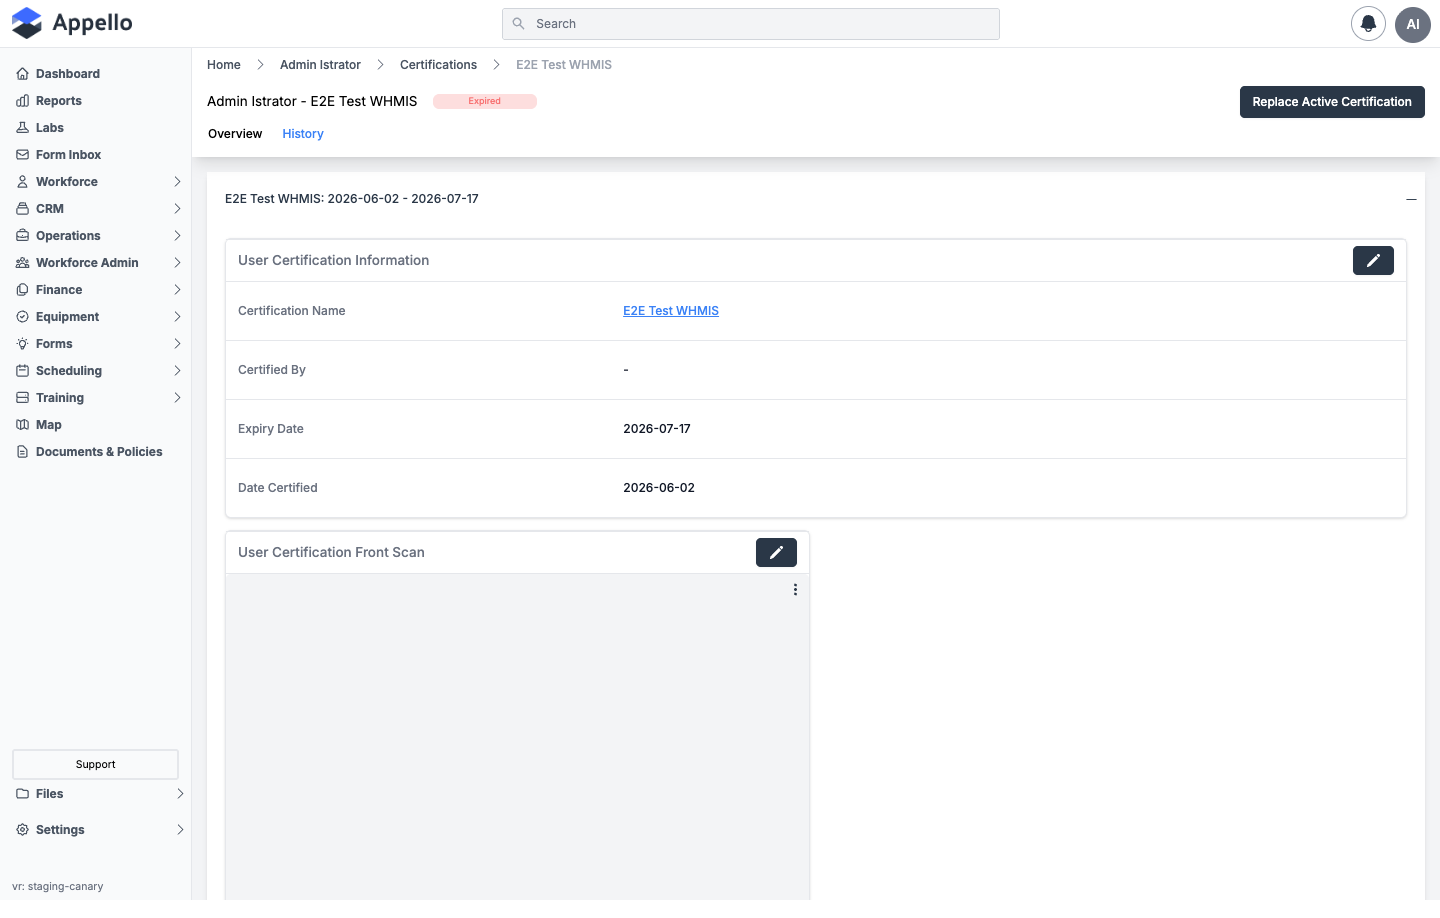Viewport: 1440px width, 918px height.
Task: Expand the Settings submenu chevron
Action: pos(180,830)
